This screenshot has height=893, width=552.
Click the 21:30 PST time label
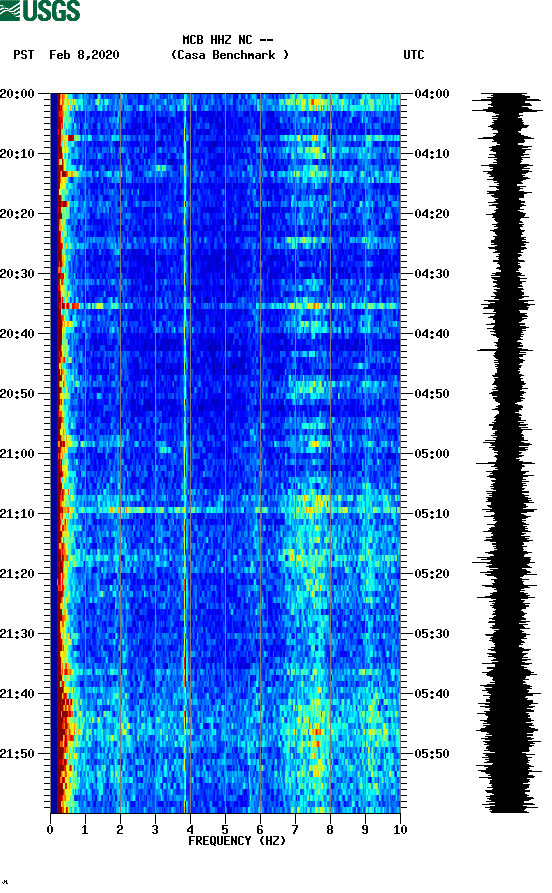pyautogui.click(x=17, y=634)
